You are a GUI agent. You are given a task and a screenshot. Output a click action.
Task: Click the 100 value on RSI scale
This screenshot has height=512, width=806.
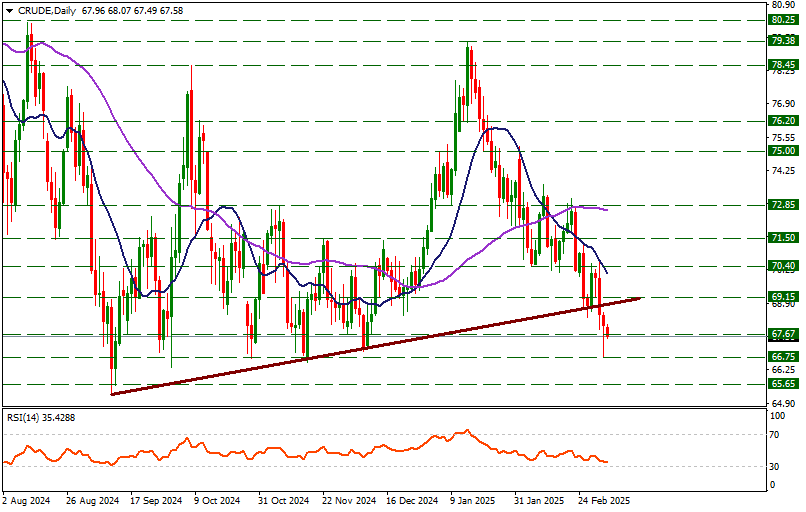pyautogui.click(x=778, y=416)
